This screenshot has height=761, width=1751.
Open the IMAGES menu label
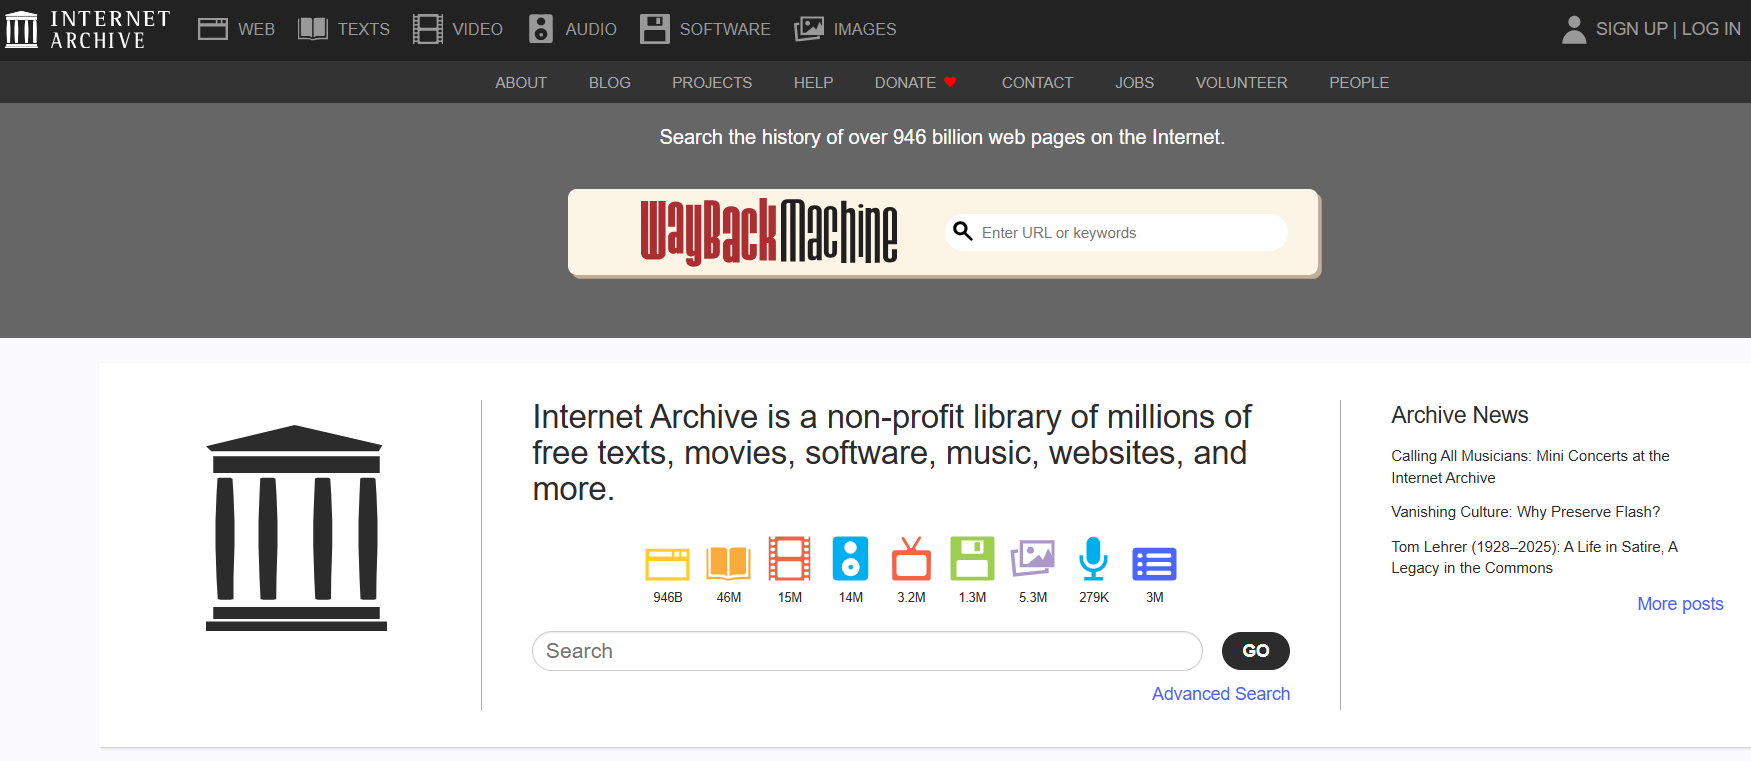tap(865, 30)
